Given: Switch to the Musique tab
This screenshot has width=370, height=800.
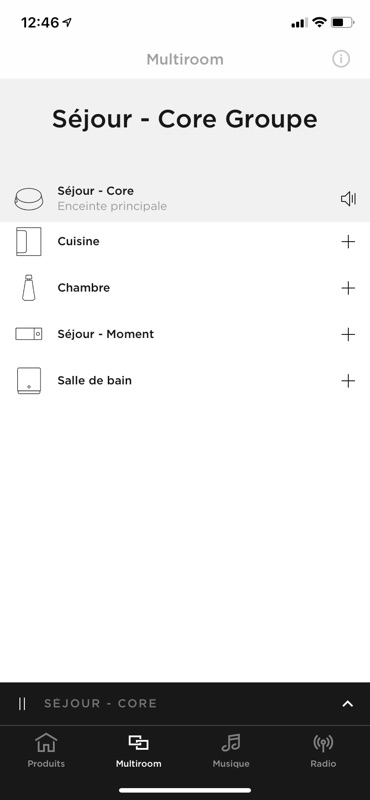Looking at the screenshot, I should click(x=231, y=750).
